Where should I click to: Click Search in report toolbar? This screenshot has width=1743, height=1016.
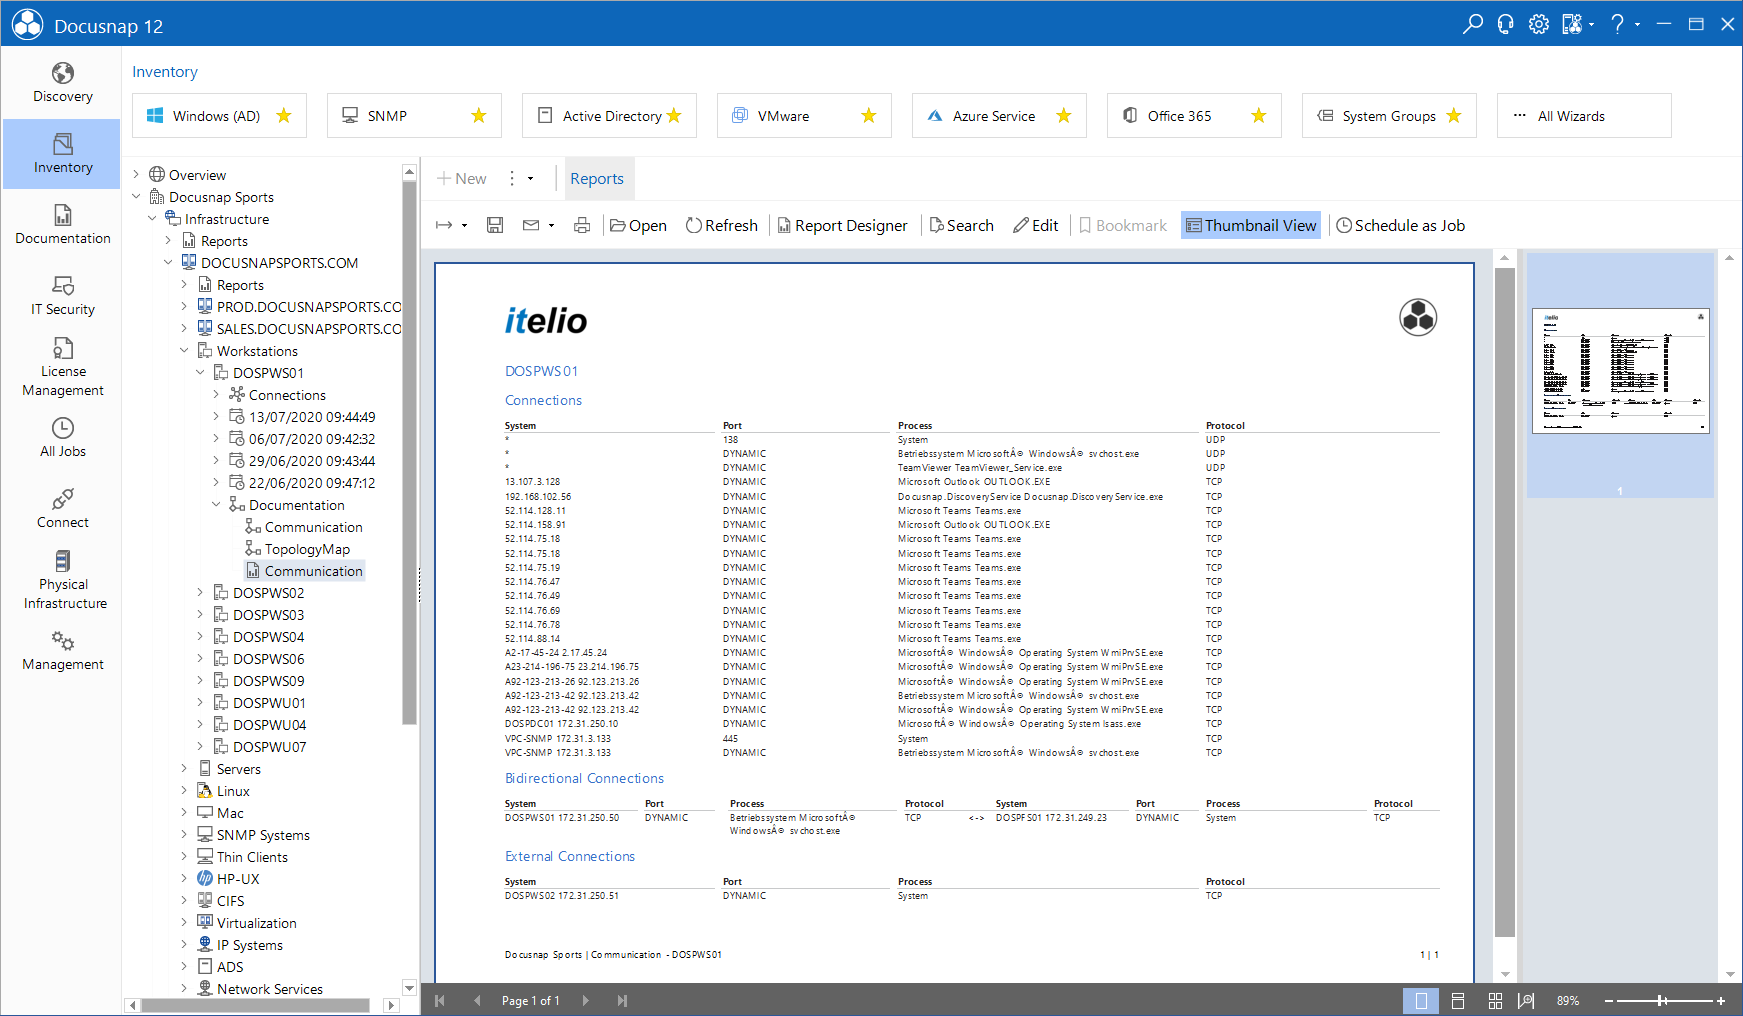(961, 226)
